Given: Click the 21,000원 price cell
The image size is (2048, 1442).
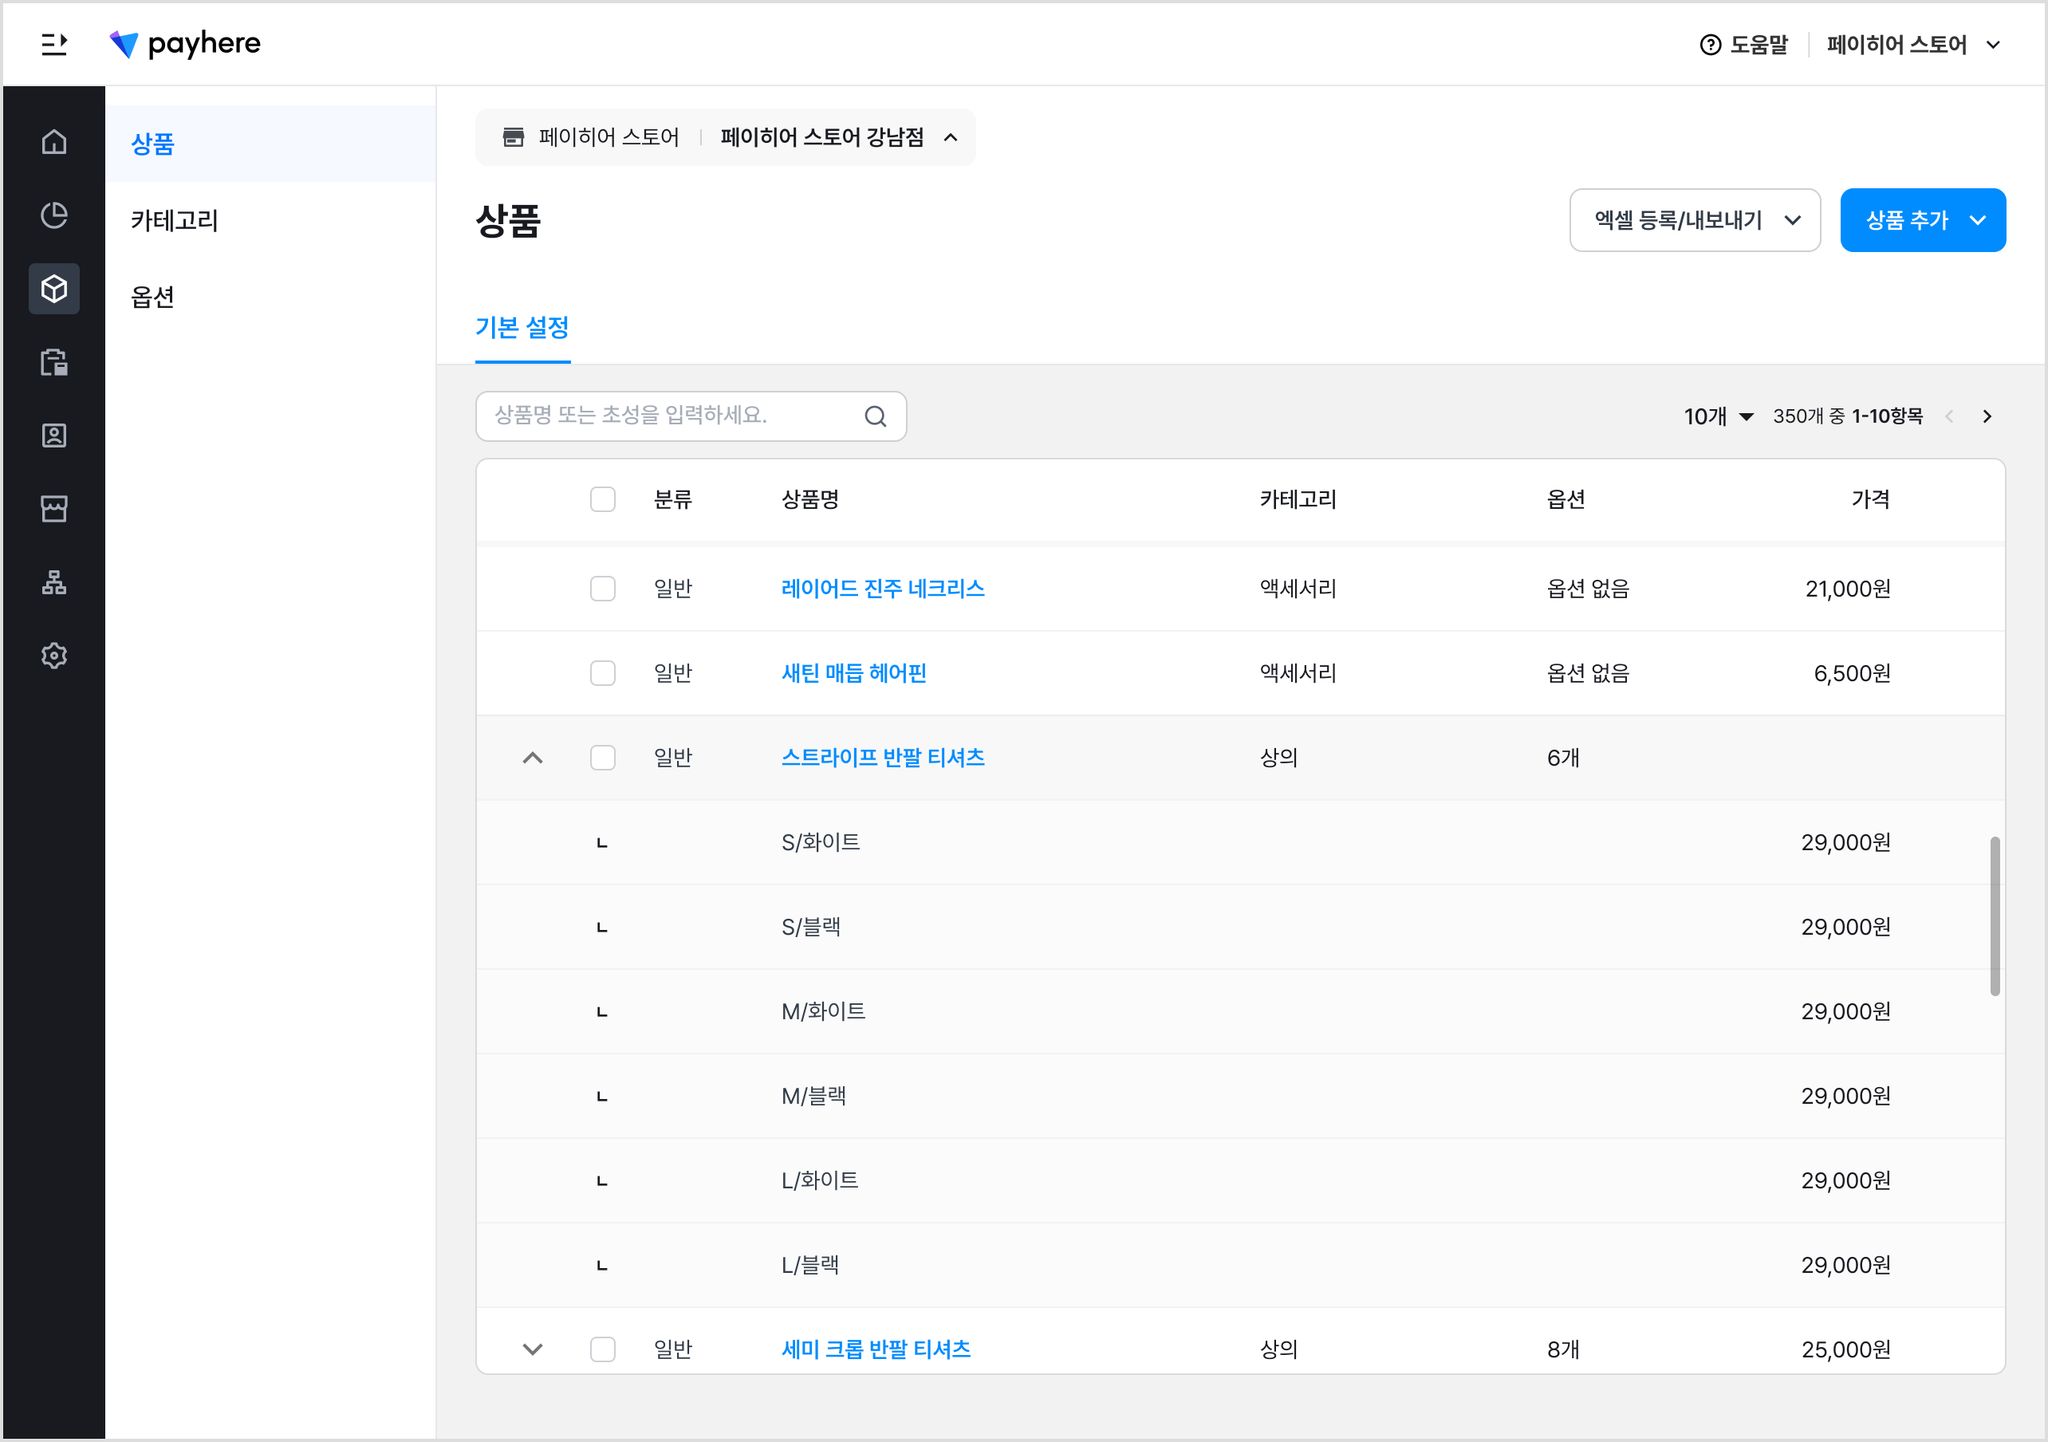Looking at the screenshot, I should pyautogui.click(x=1848, y=588).
